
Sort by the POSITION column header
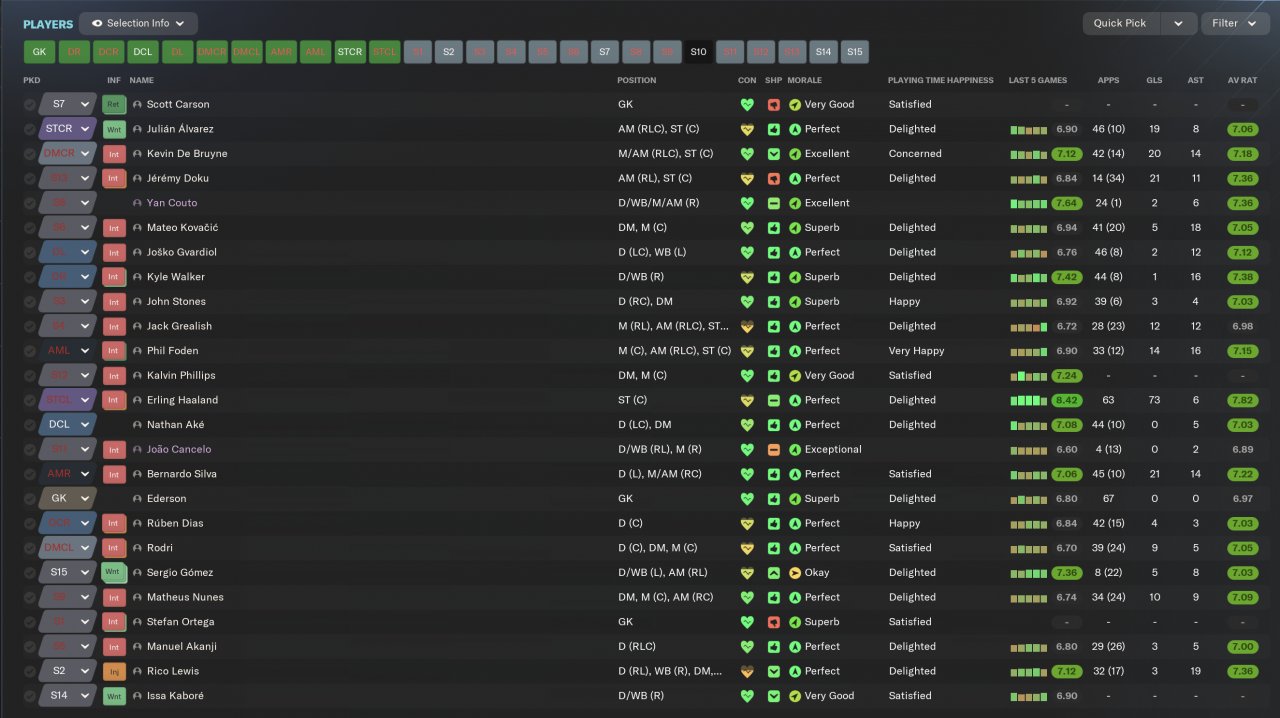pos(637,80)
